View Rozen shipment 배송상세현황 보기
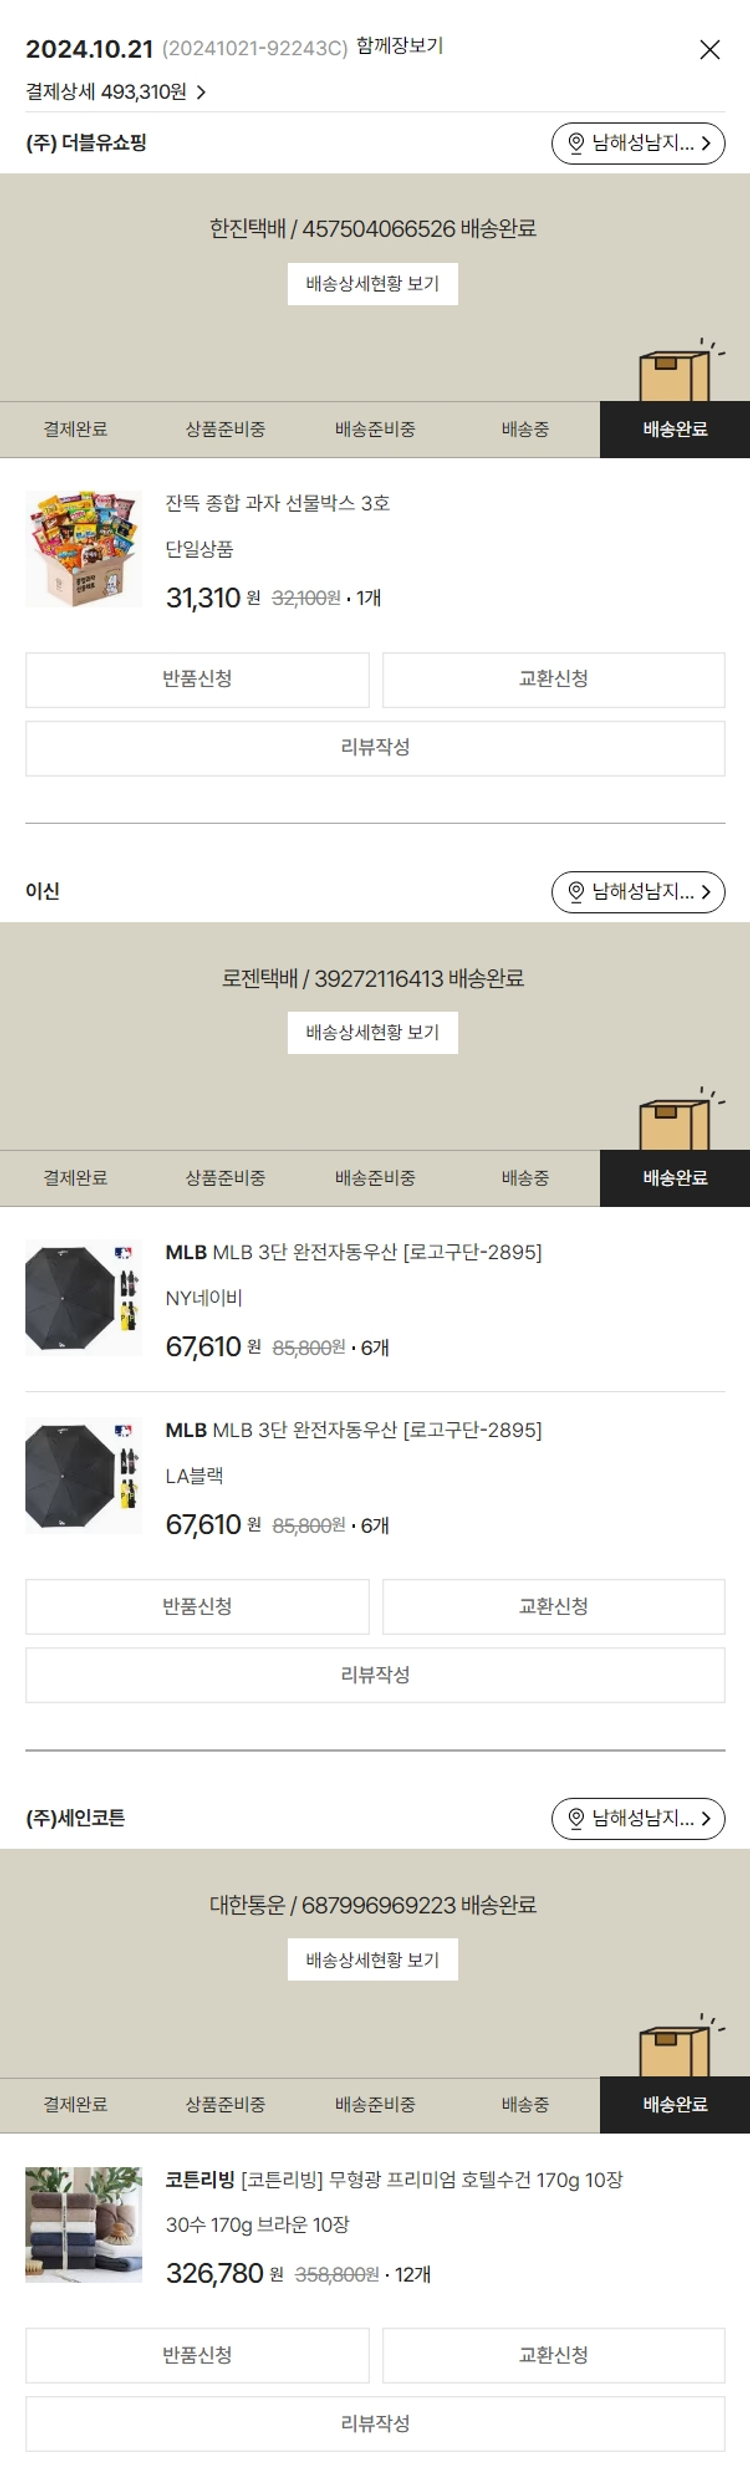The width and height of the screenshot is (750, 2476). pyautogui.click(x=372, y=1032)
